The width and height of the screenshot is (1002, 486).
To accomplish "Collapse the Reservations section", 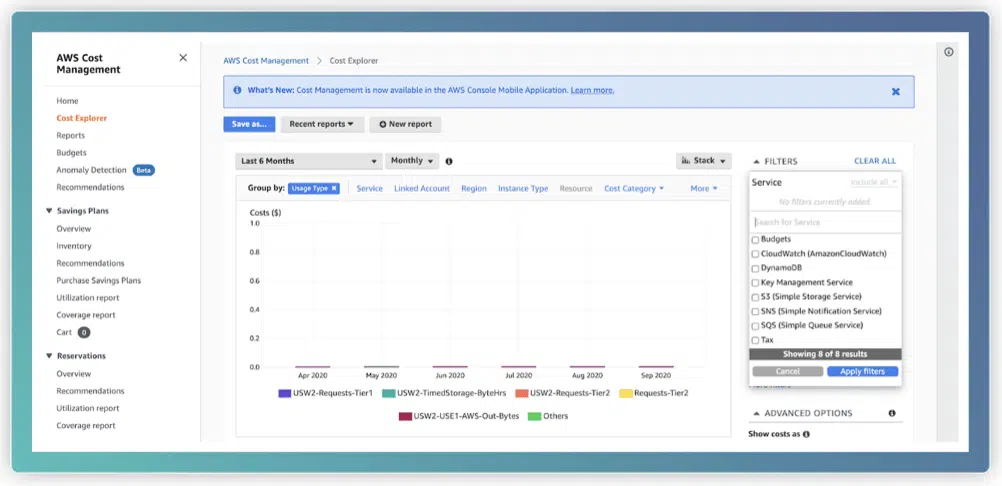I will (x=50, y=356).
